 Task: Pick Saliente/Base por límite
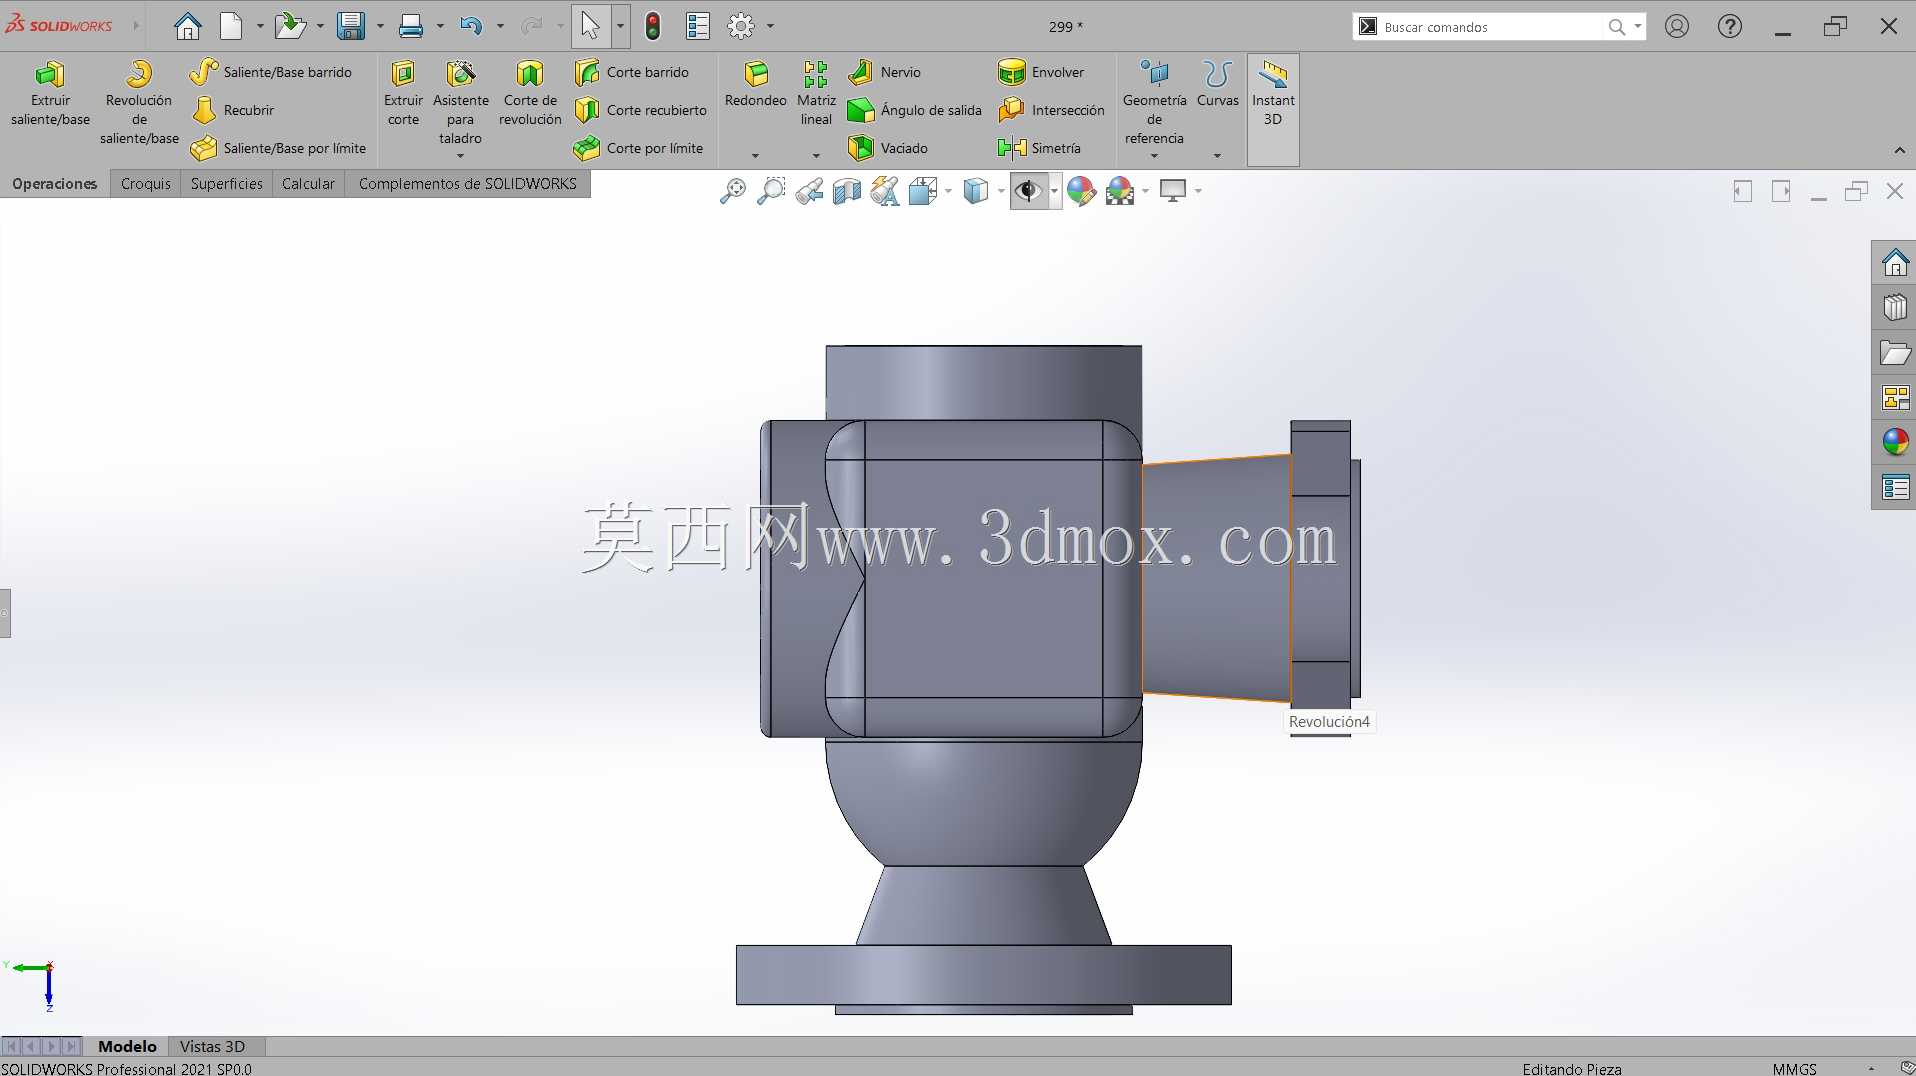point(278,148)
